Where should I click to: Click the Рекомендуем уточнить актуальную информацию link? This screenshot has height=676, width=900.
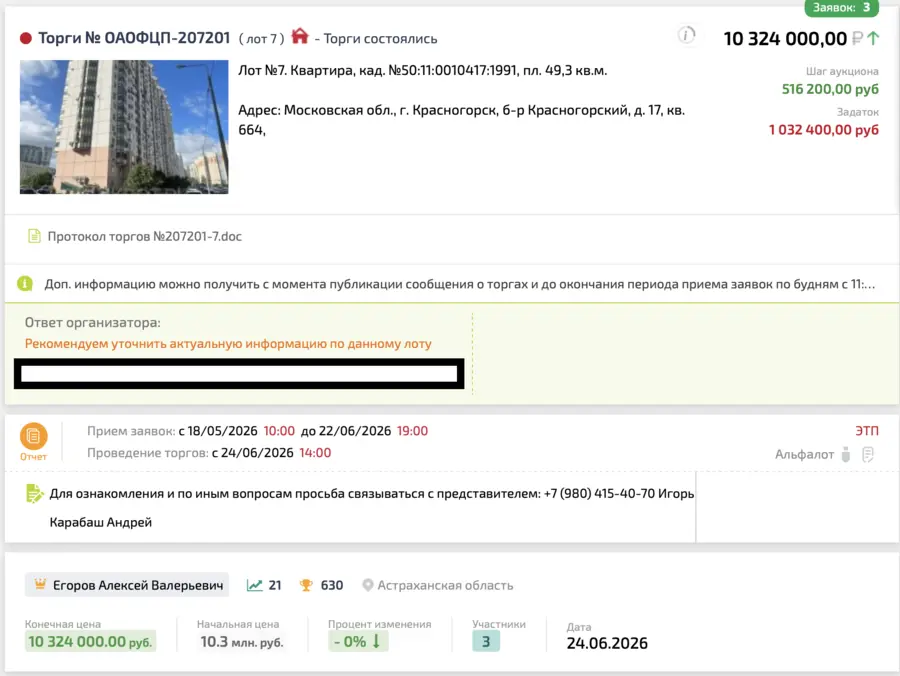228,344
